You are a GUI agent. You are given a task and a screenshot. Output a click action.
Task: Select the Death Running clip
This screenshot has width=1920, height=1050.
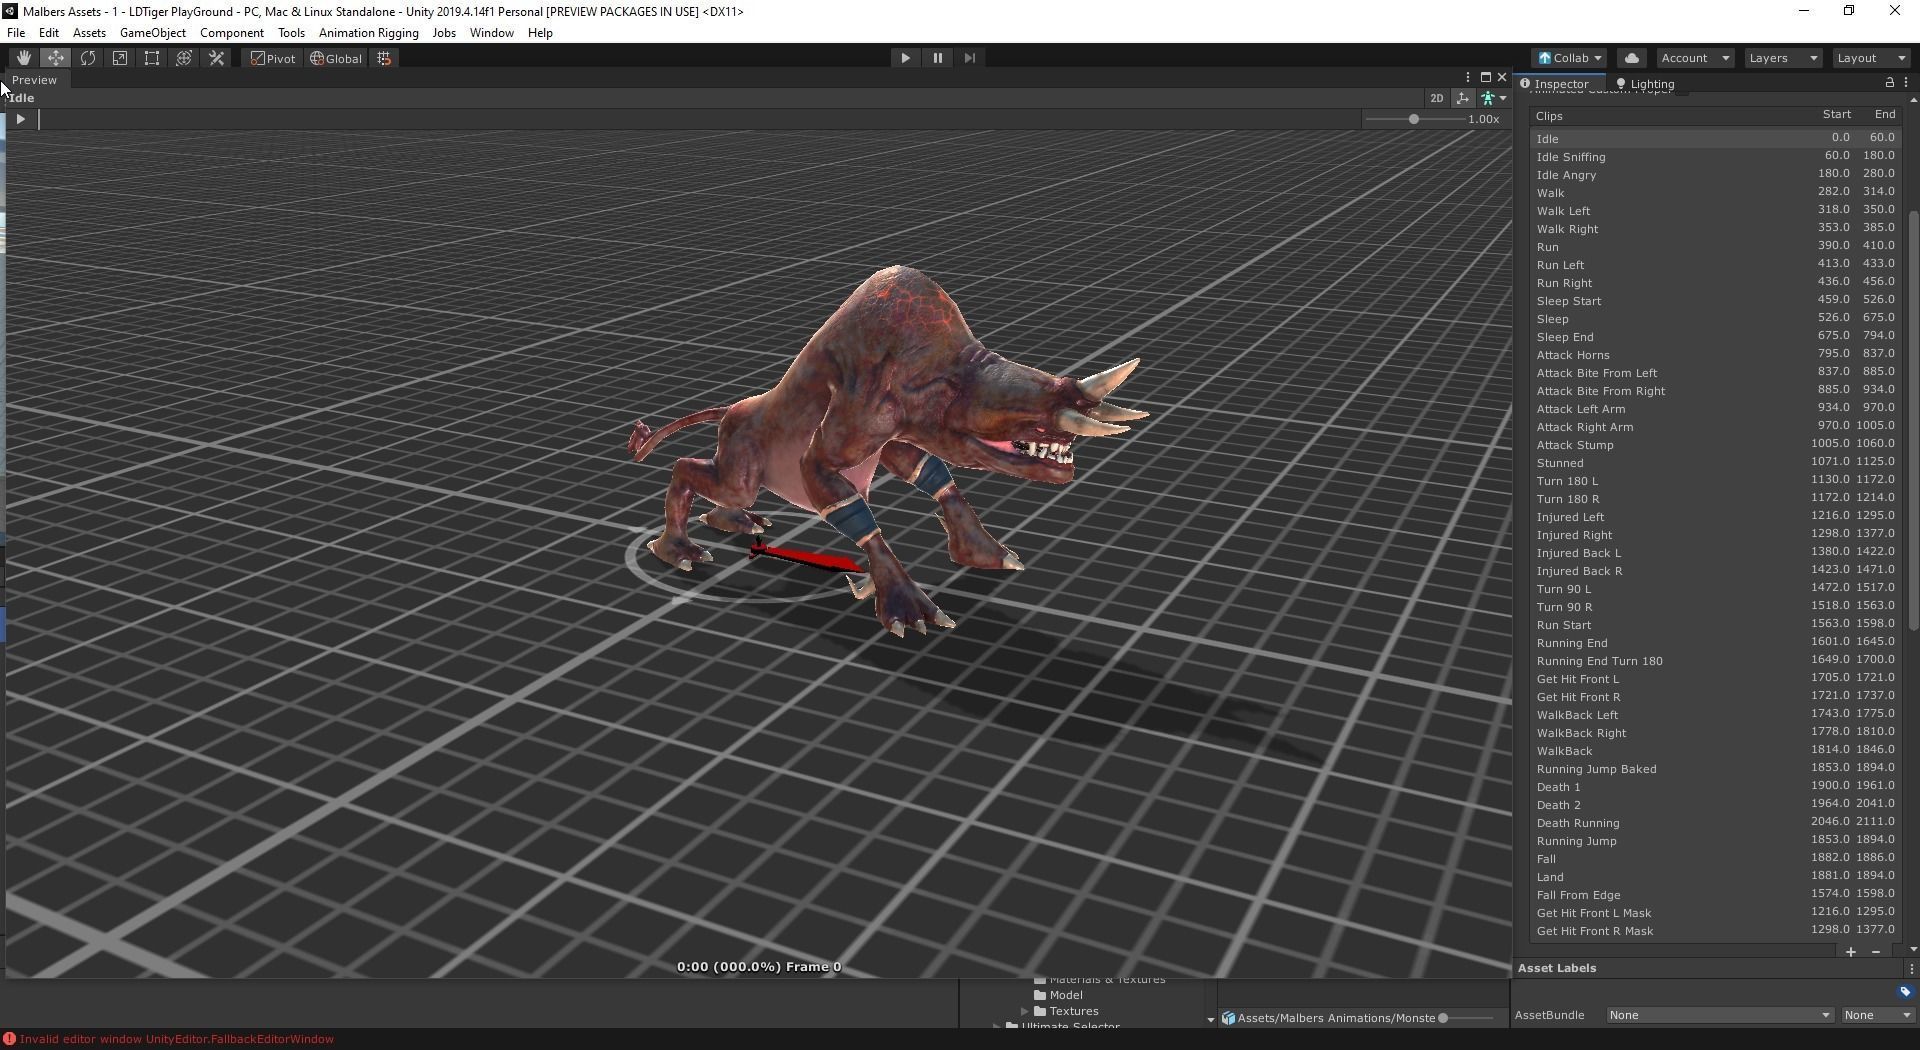[1714, 823]
